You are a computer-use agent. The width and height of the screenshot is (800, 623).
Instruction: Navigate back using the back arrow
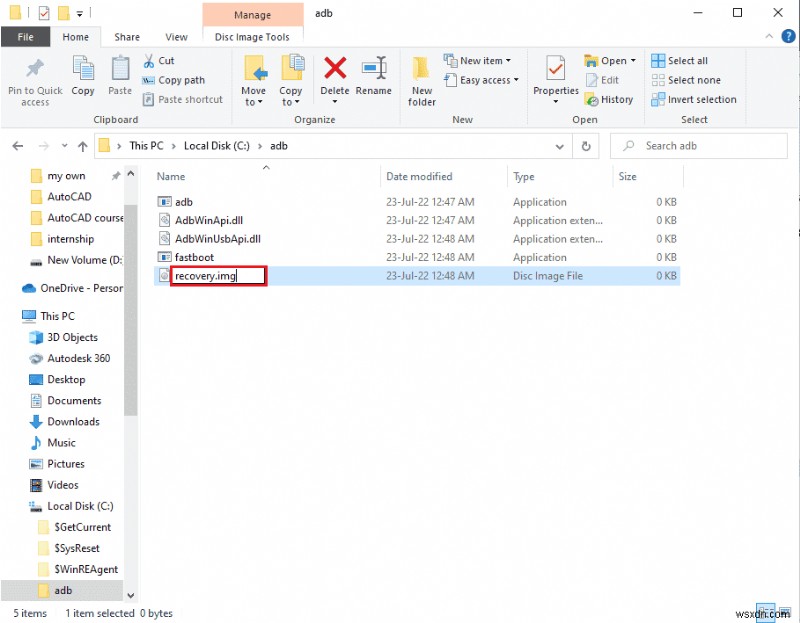[x=17, y=146]
